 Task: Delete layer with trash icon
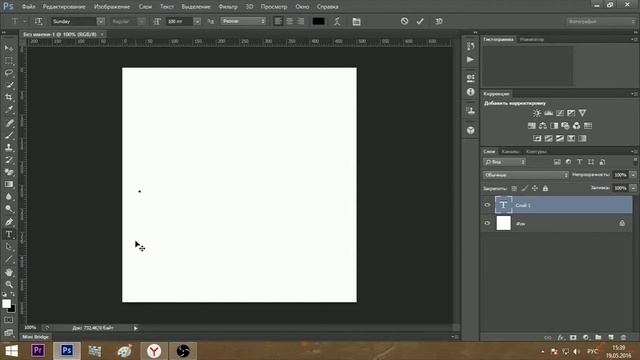coord(623,338)
